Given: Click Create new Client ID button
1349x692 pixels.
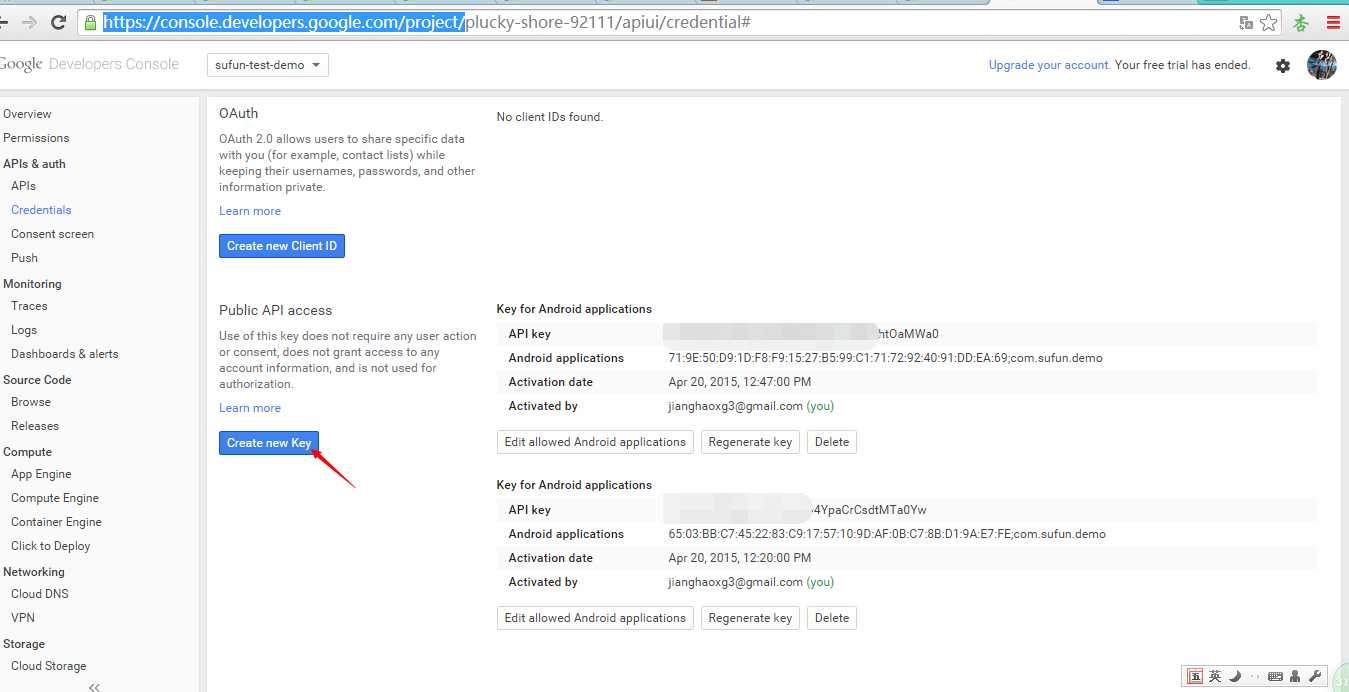Looking at the screenshot, I should pyautogui.click(x=282, y=246).
